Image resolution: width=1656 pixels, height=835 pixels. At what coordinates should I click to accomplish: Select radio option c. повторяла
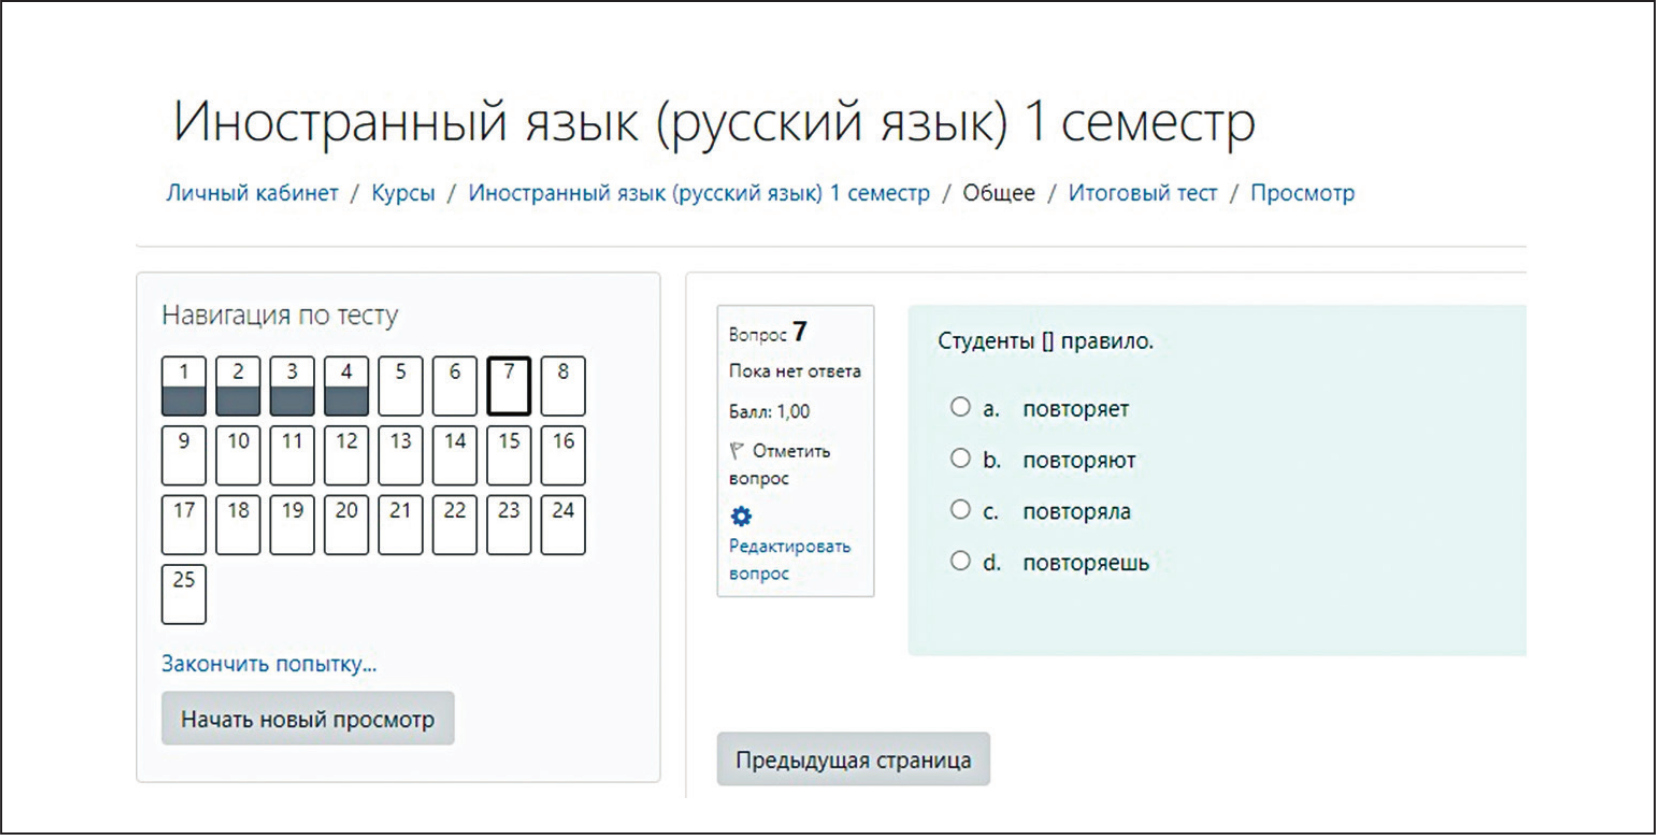pyautogui.click(x=960, y=510)
